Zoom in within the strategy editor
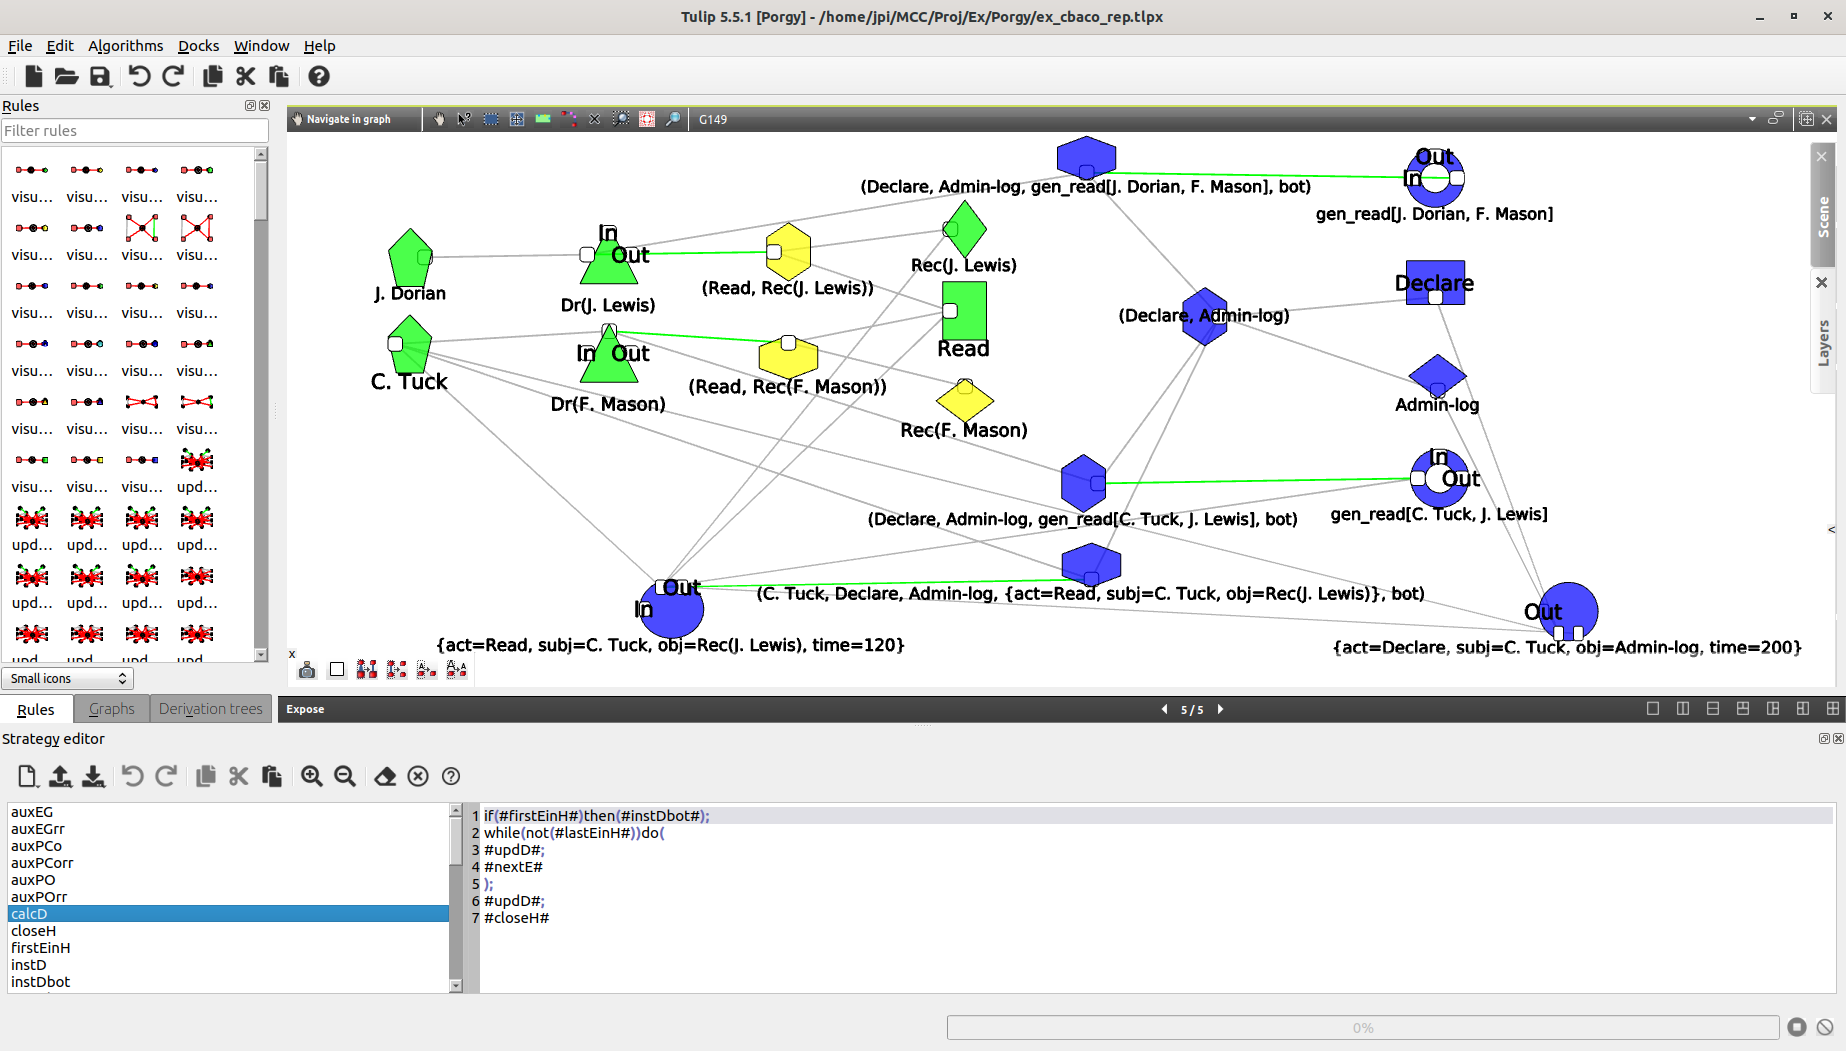 pyautogui.click(x=312, y=776)
